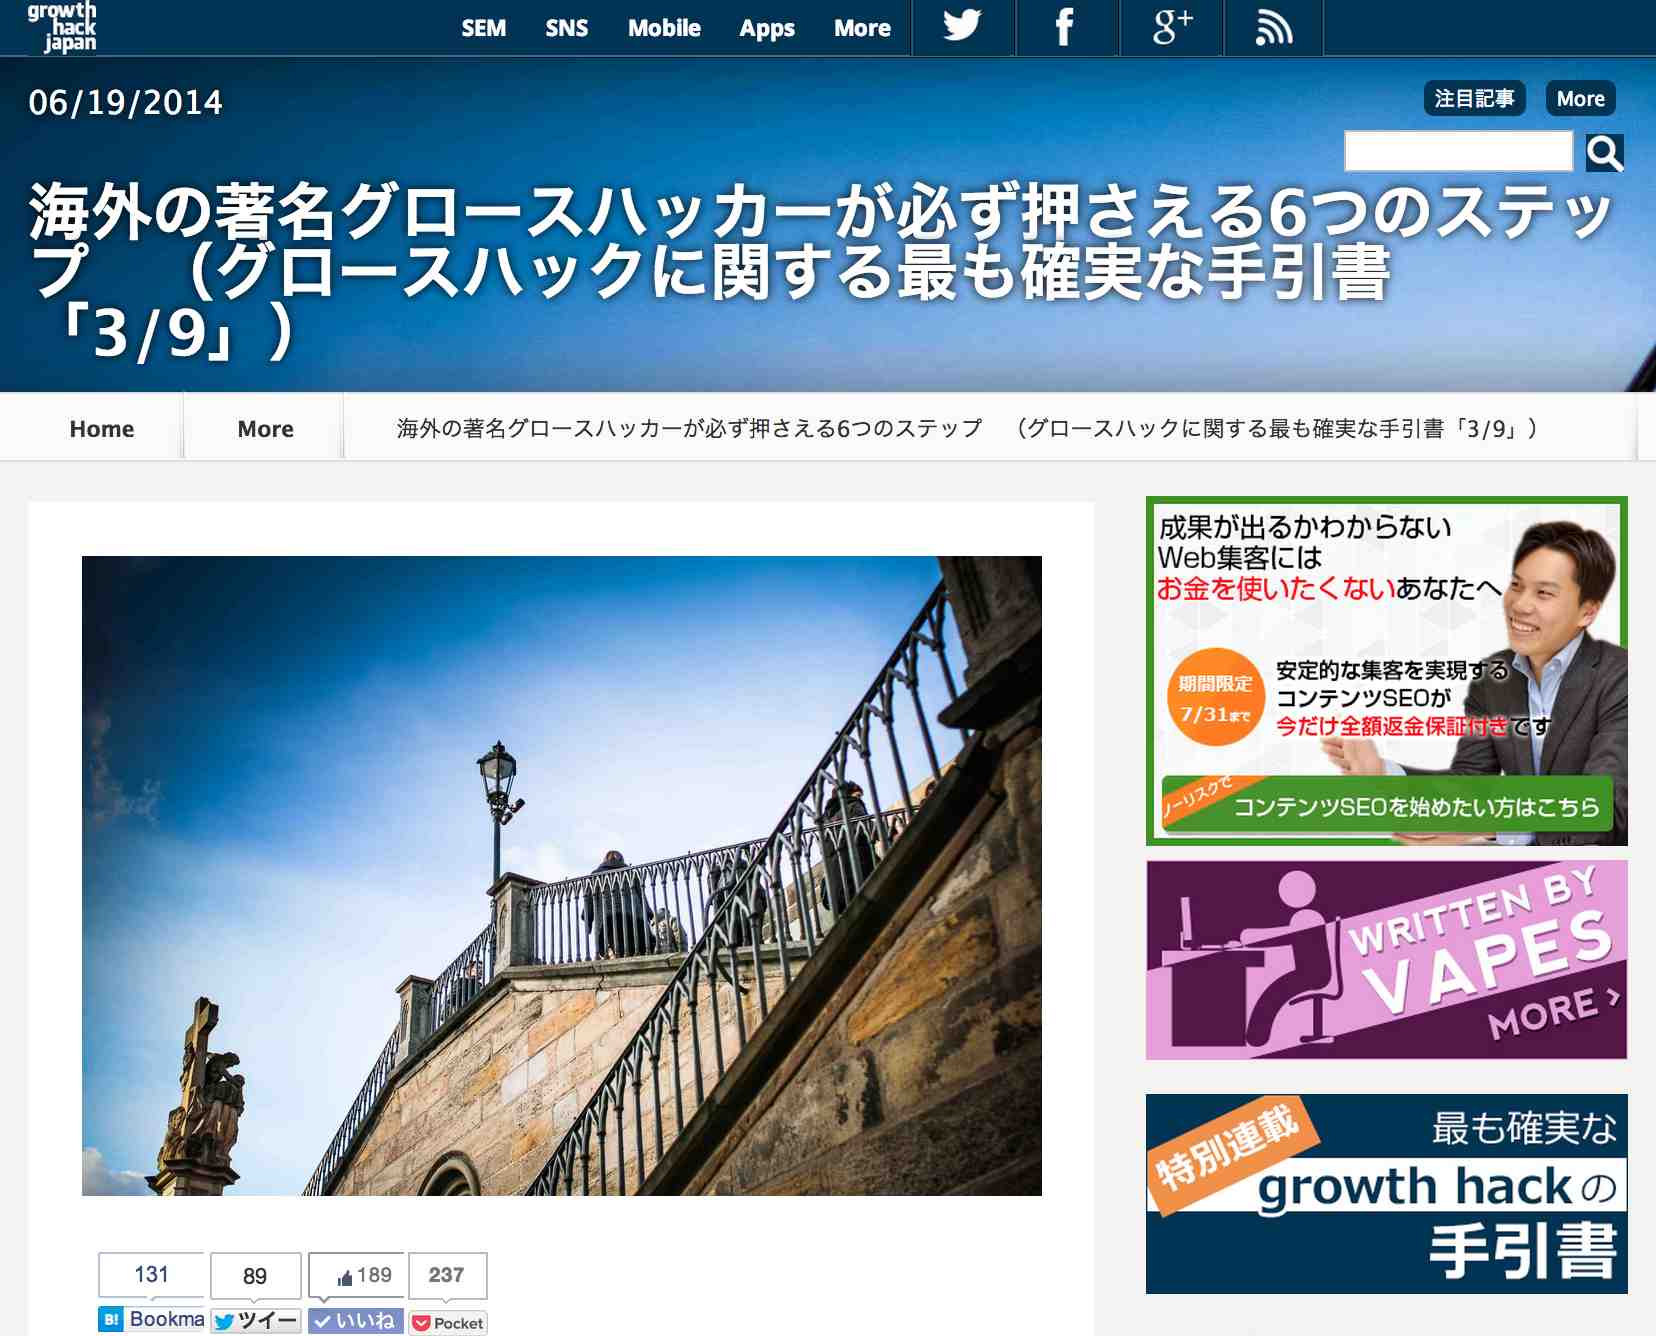Click the Facebook icon in header
1656x1336 pixels.
[x=1065, y=27]
